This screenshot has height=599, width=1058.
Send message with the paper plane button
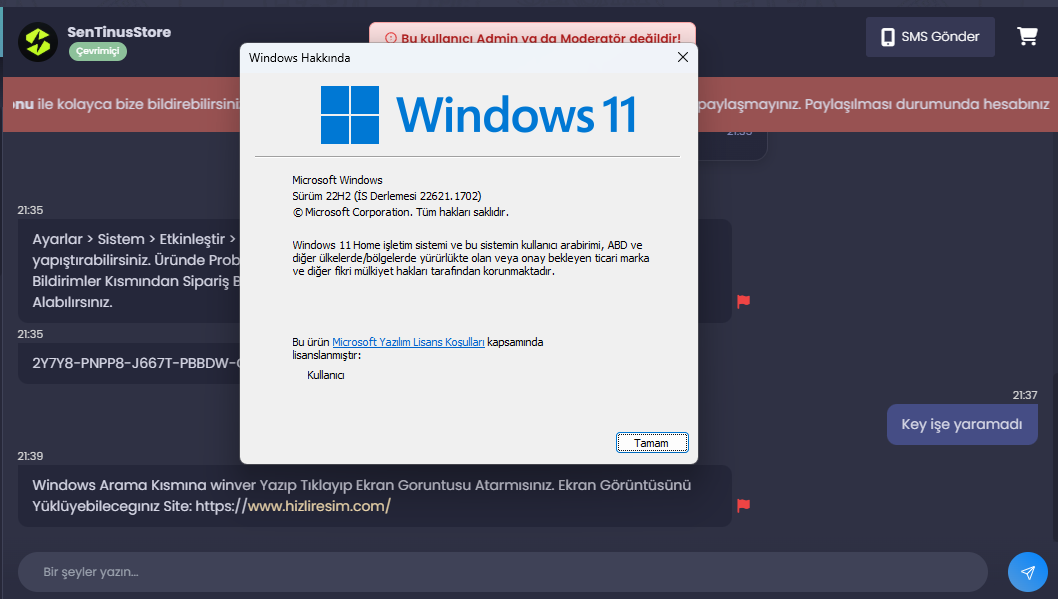coord(1027,572)
